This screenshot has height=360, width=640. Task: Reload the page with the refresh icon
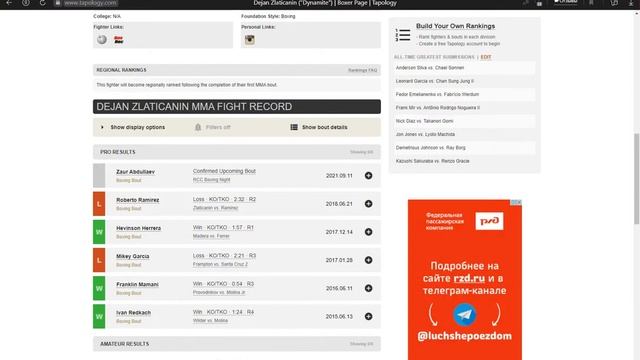[42, 3]
